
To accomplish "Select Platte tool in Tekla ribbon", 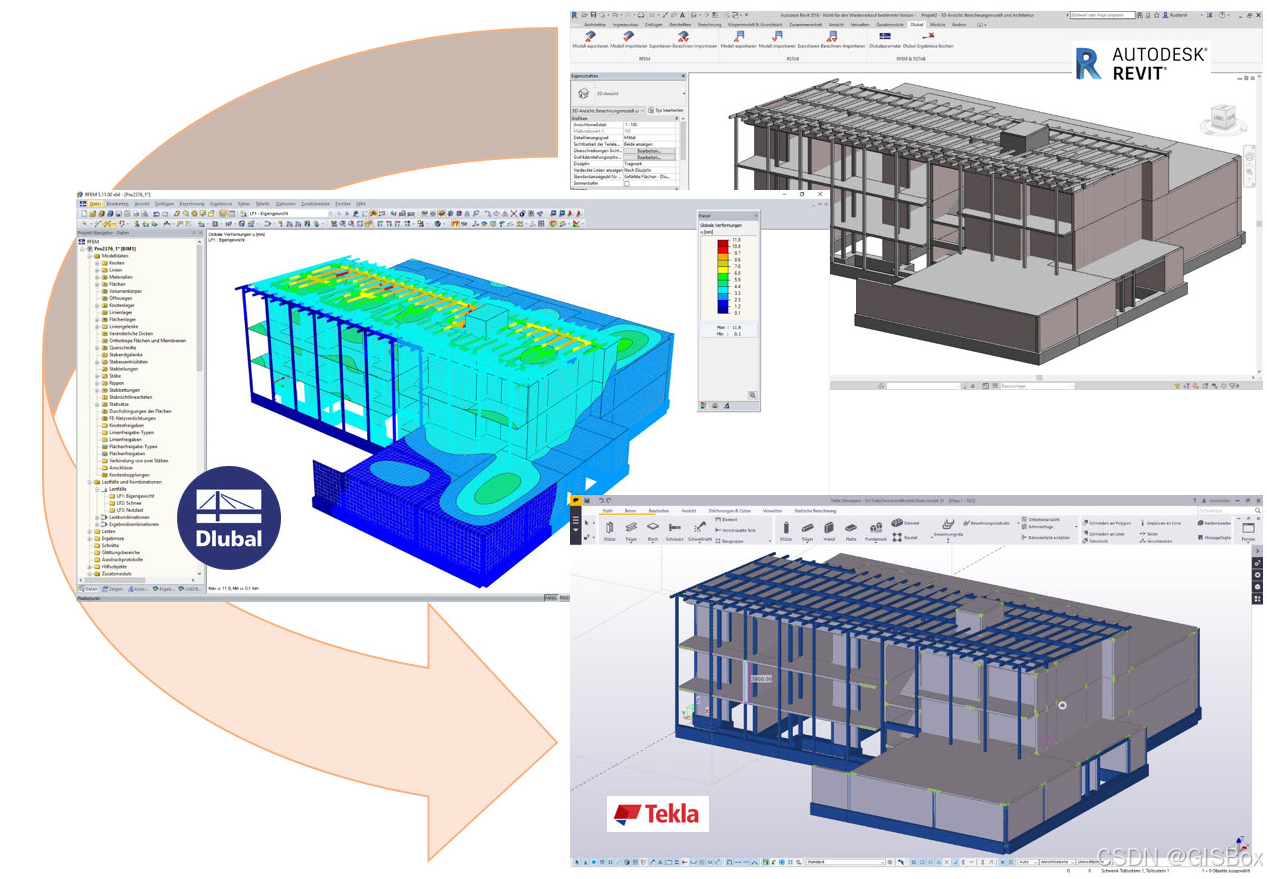I will (851, 530).
